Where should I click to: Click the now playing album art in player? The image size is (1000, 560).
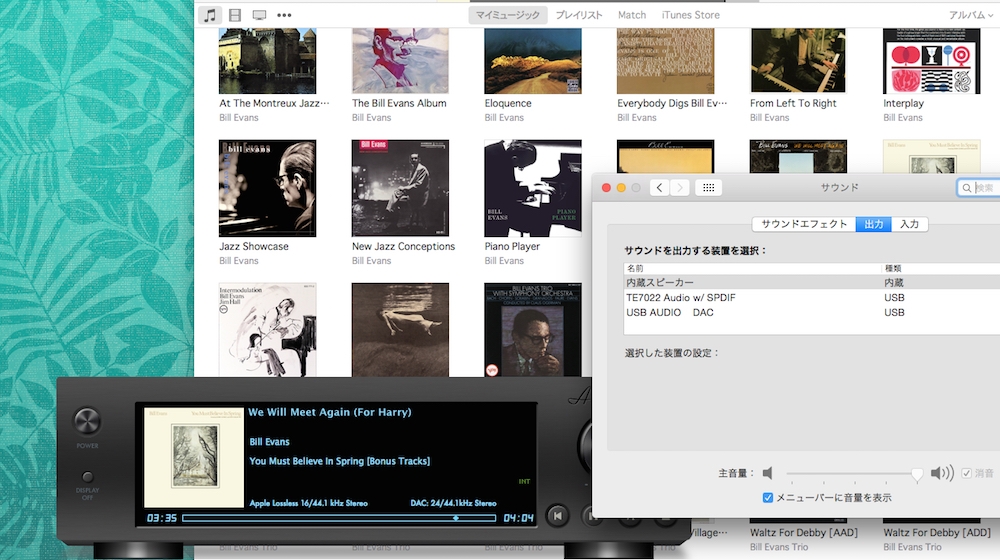tap(194, 457)
